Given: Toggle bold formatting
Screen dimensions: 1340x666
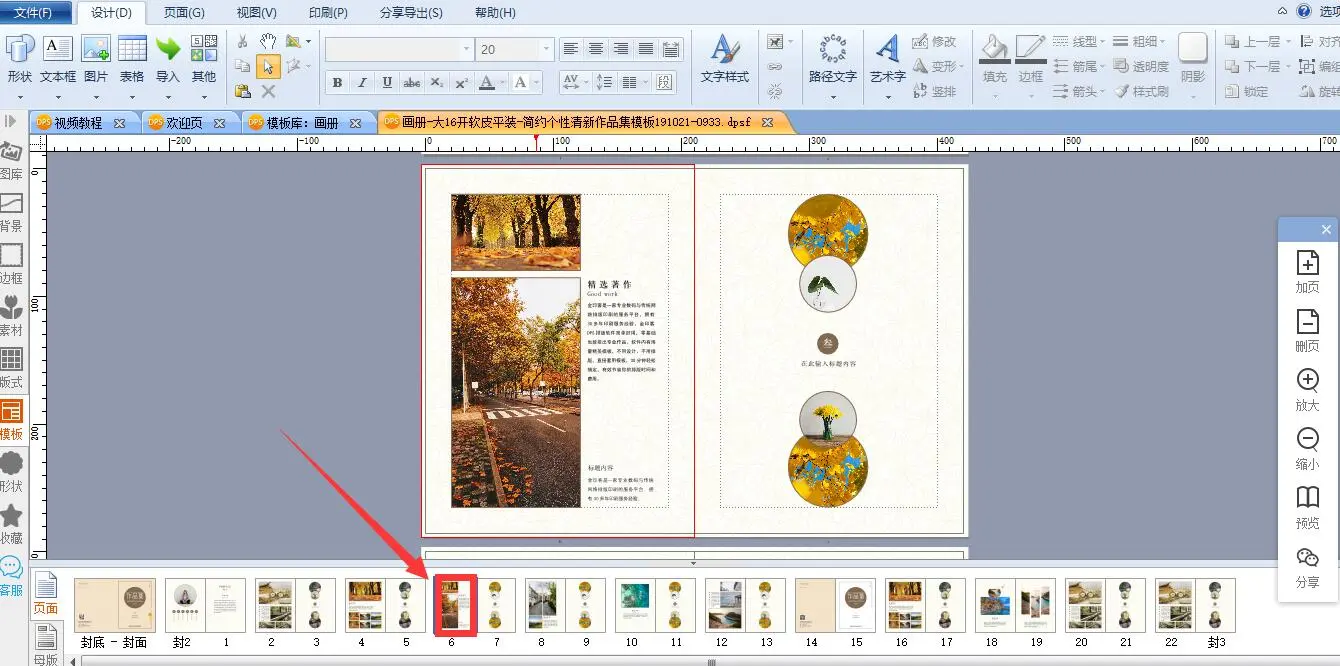Looking at the screenshot, I should (x=337, y=83).
